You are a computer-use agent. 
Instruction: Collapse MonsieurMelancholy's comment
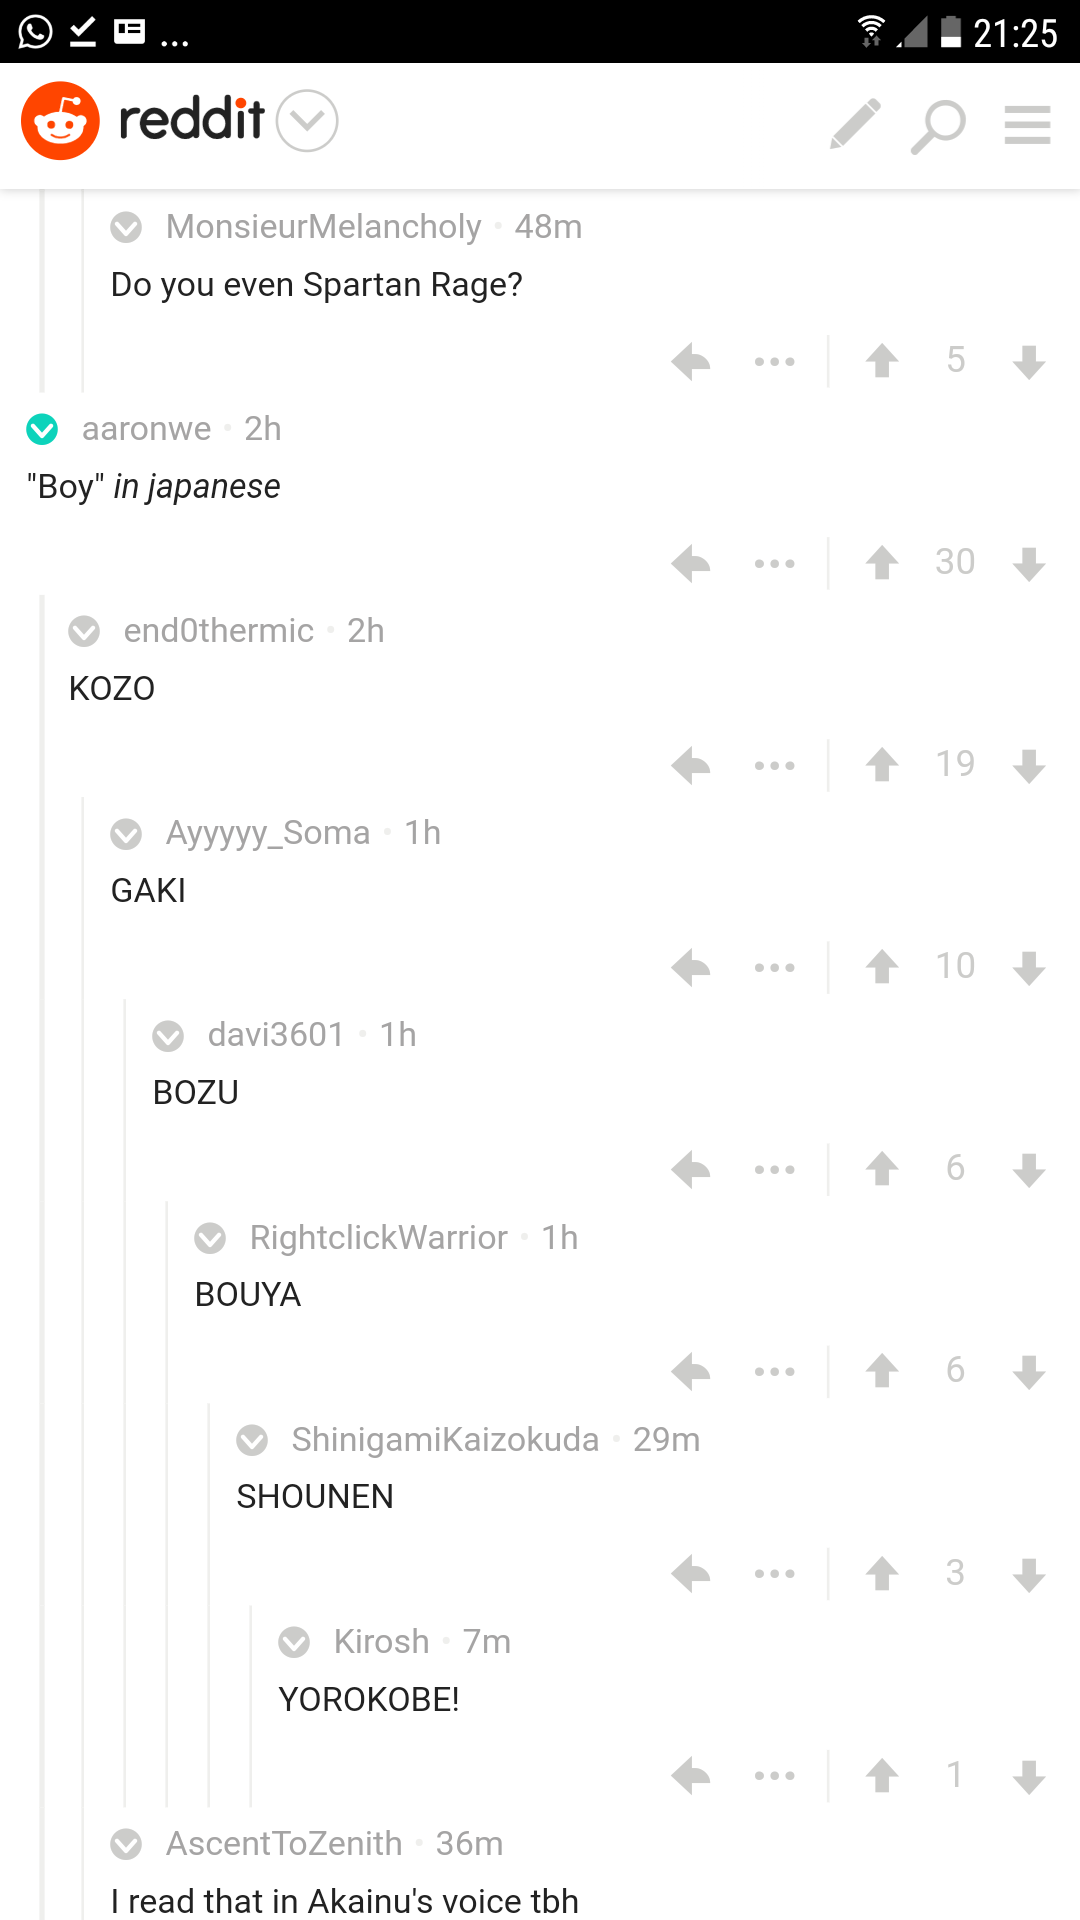126,227
